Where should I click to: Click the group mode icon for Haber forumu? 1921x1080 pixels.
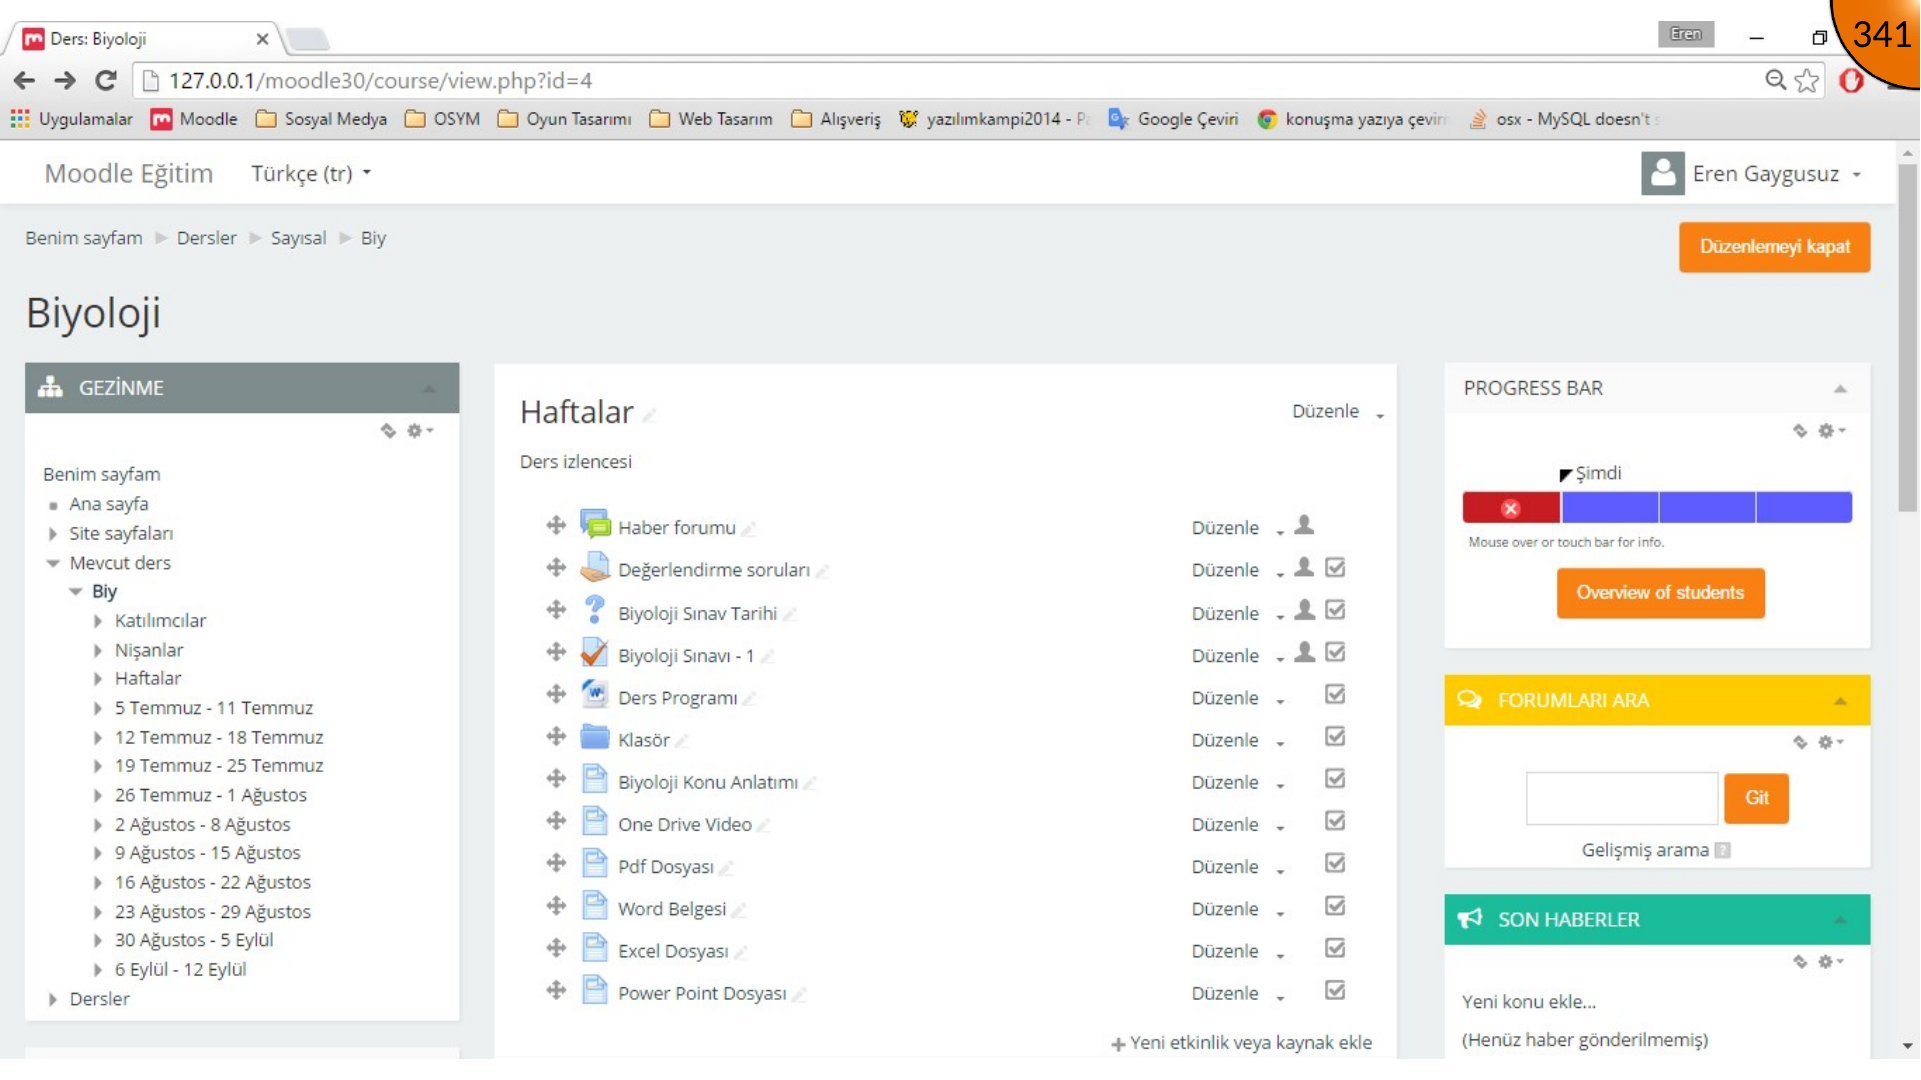tap(1304, 524)
